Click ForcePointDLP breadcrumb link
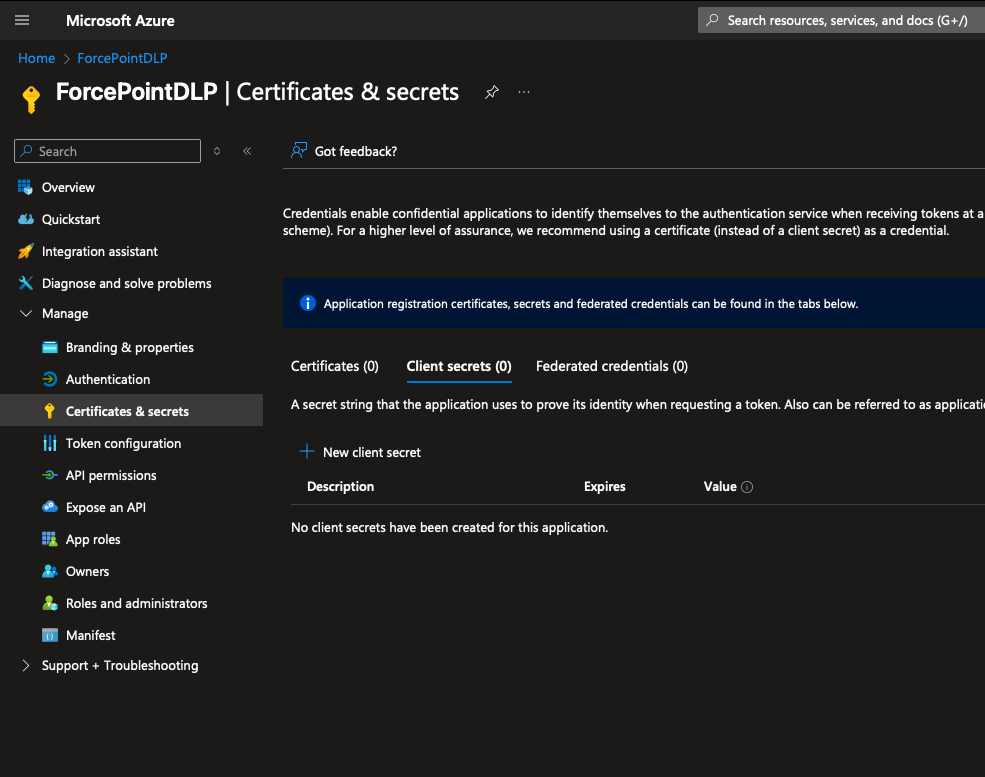This screenshot has height=777, width=985. pyautogui.click(x=122, y=58)
